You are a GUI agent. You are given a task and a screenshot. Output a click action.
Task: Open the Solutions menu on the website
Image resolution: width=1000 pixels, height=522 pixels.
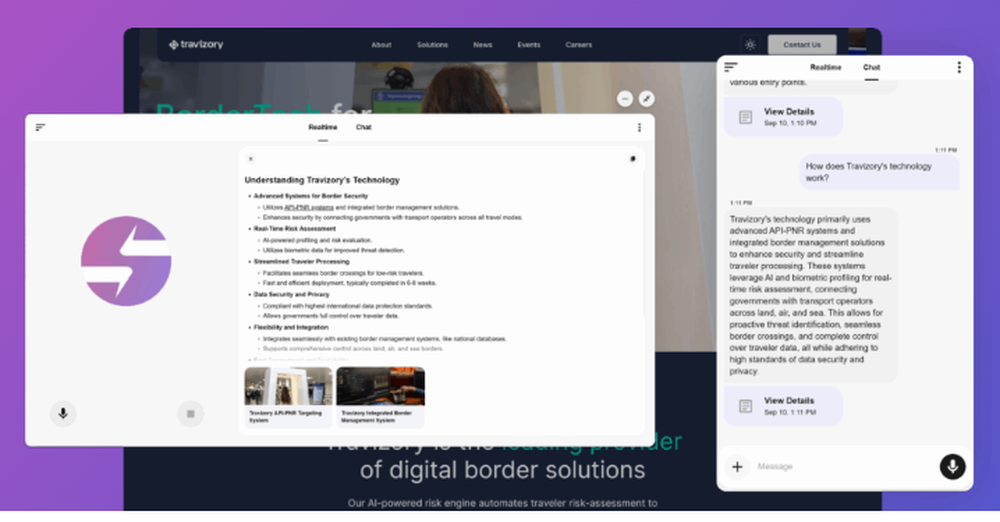click(x=432, y=45)
